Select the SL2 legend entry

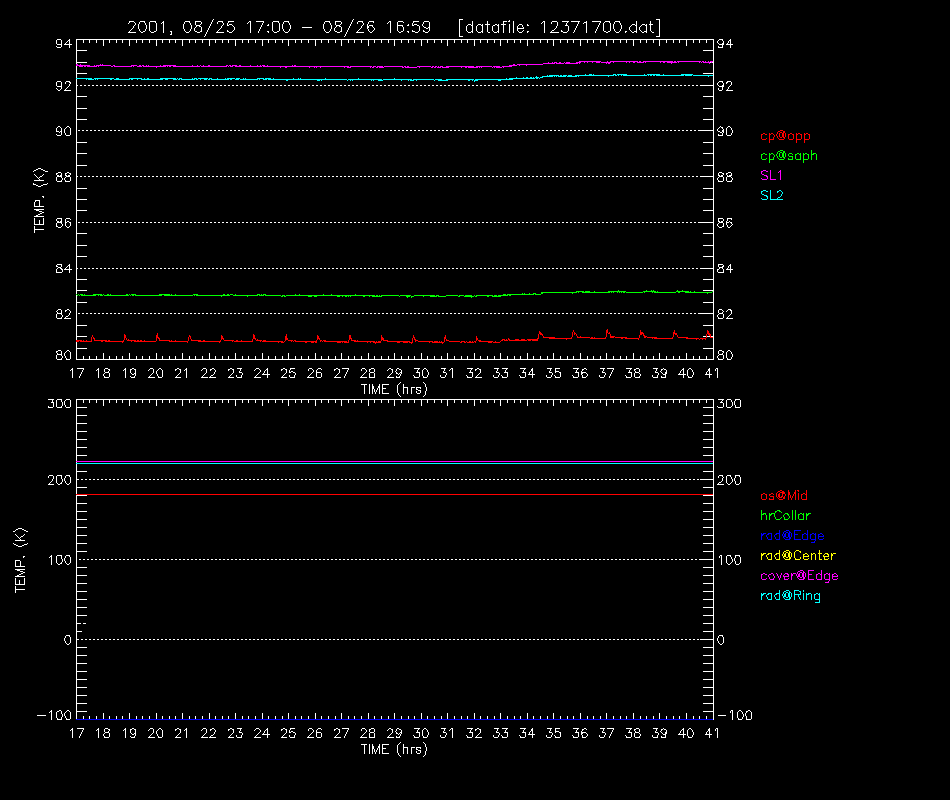771,196
